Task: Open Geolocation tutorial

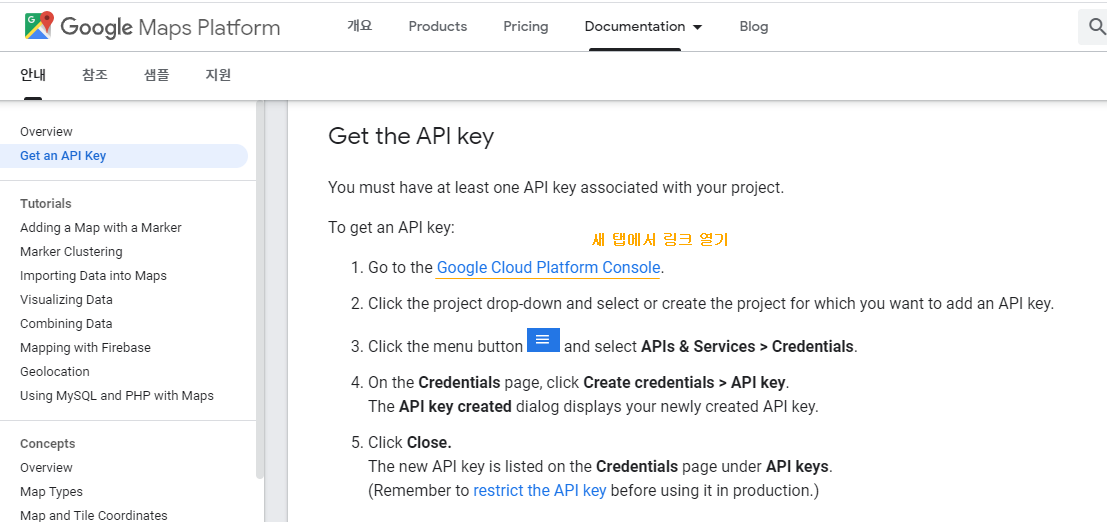Action: tap(54, 372)
